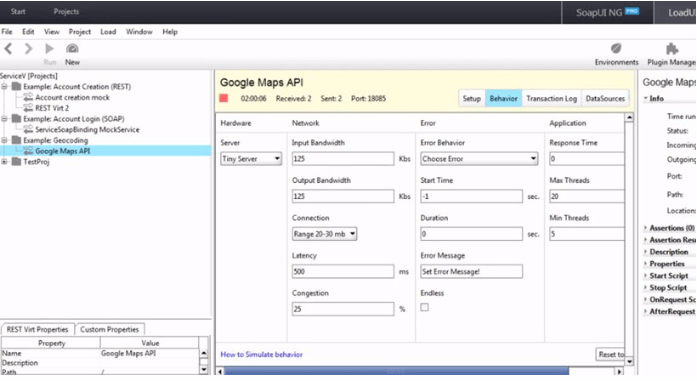
Task: Click the Start tab in top bar
Action: click(x=18, y=12)
